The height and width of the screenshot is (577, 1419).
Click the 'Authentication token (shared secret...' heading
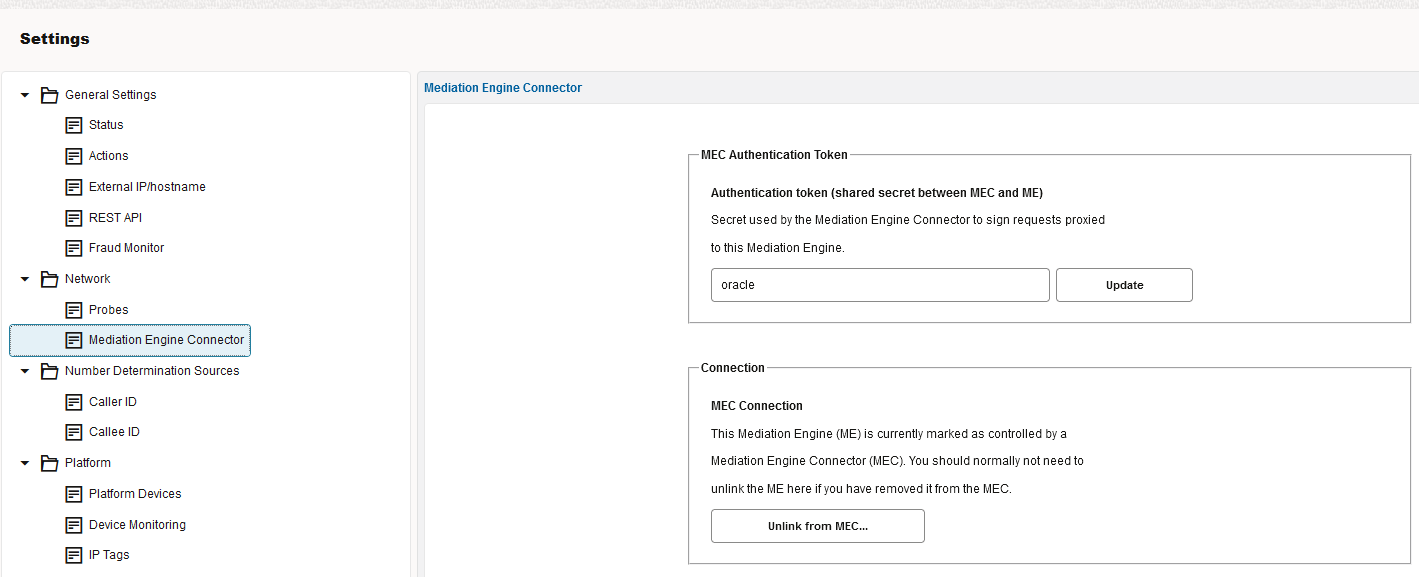[877, 192]
